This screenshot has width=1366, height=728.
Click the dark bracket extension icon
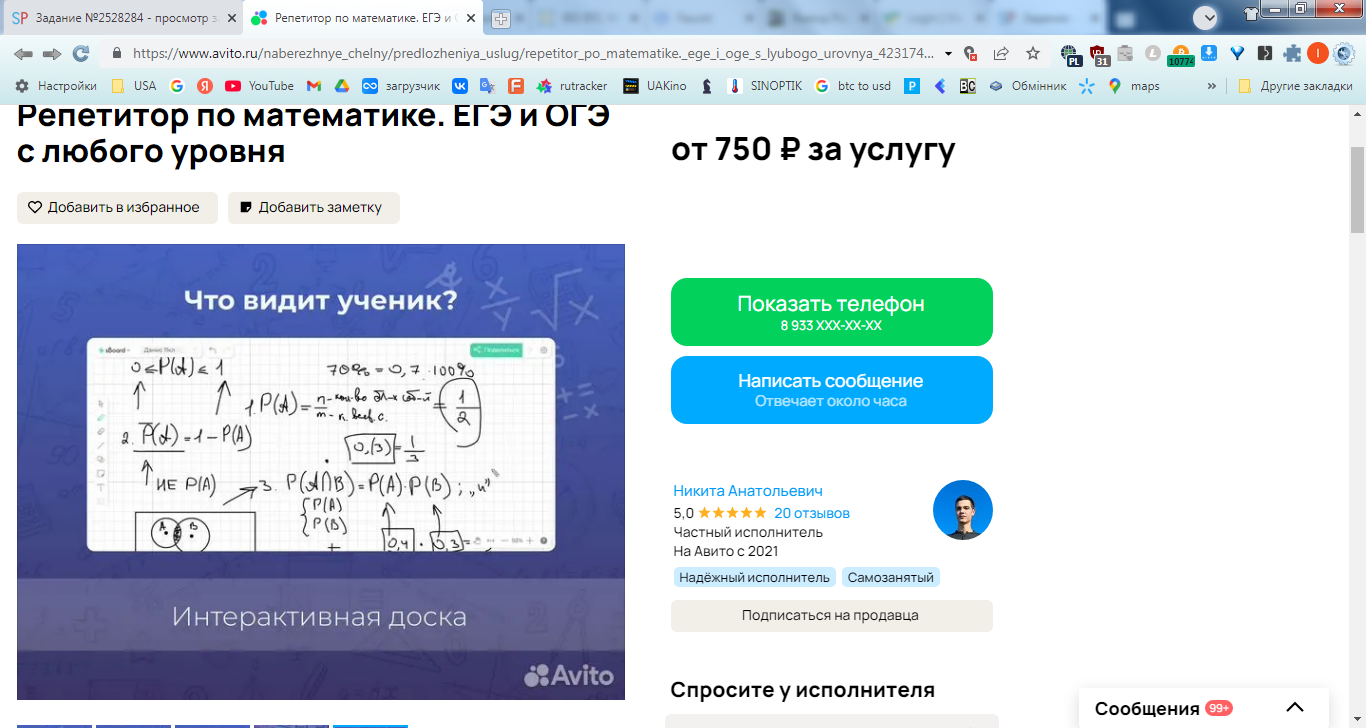(1265, 53)
